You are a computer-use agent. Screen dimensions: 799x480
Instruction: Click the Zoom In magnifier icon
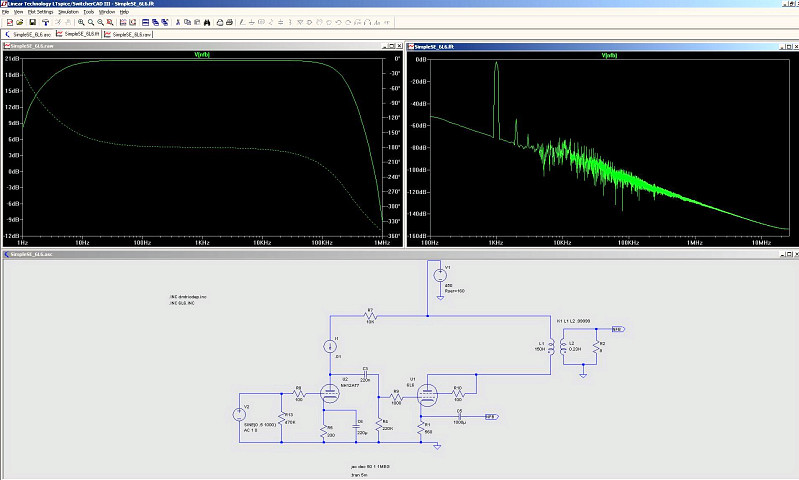pyautogui.click(x=81, y=22)
